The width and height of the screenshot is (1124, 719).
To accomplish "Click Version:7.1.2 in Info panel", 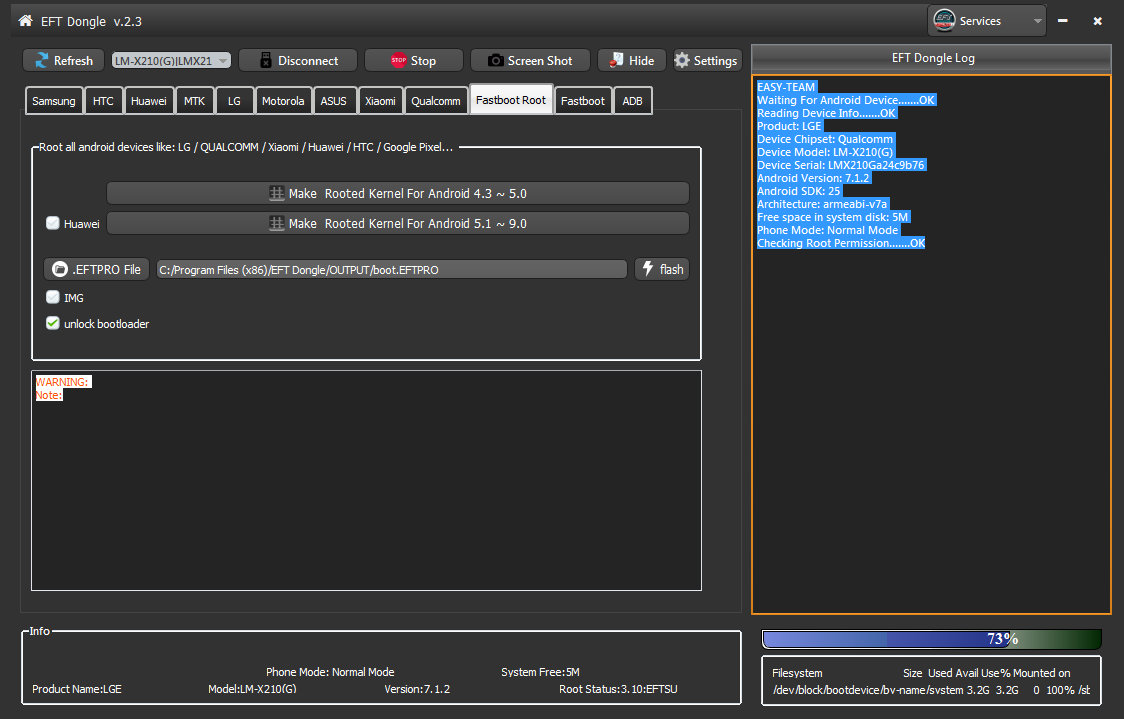I will pyautogui.click(x=417, y=689).
